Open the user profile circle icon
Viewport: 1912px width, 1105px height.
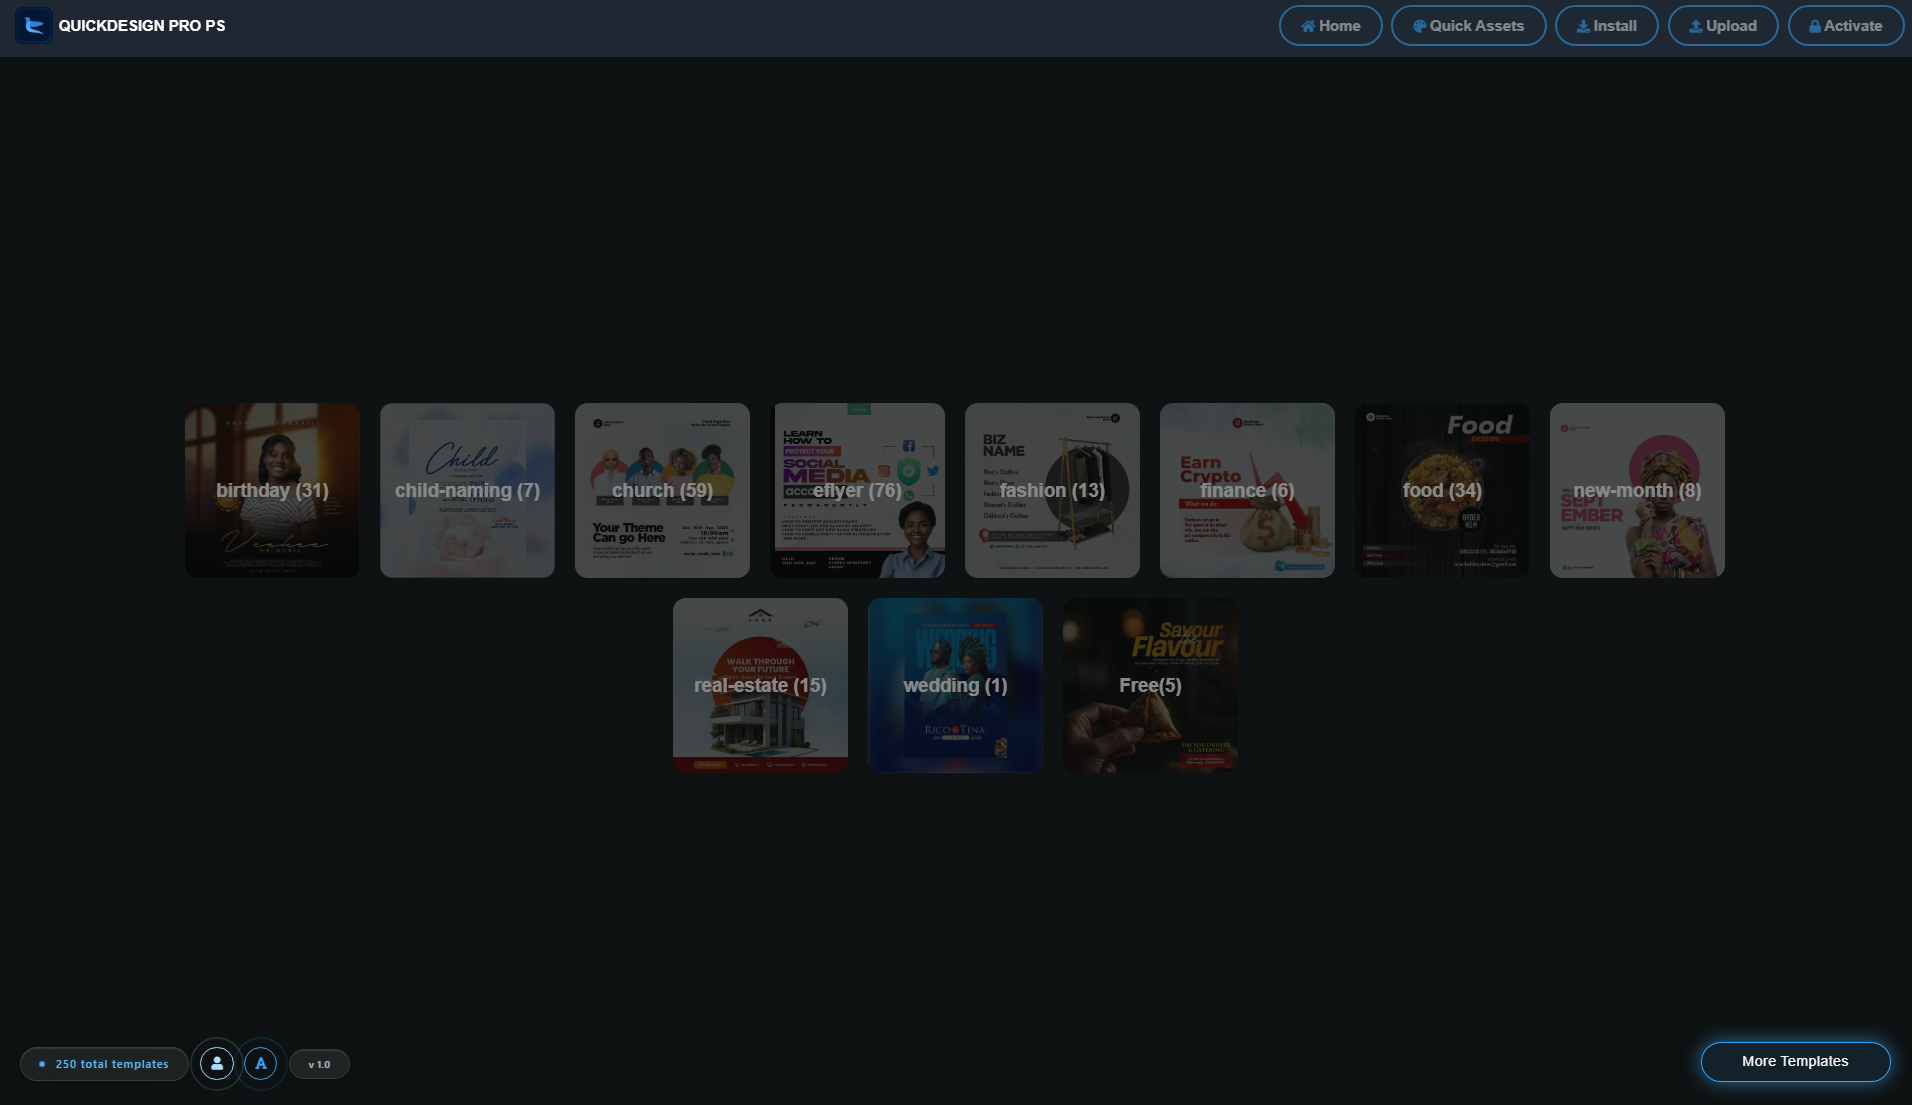pyautogui.click(x=216, y=1063)
